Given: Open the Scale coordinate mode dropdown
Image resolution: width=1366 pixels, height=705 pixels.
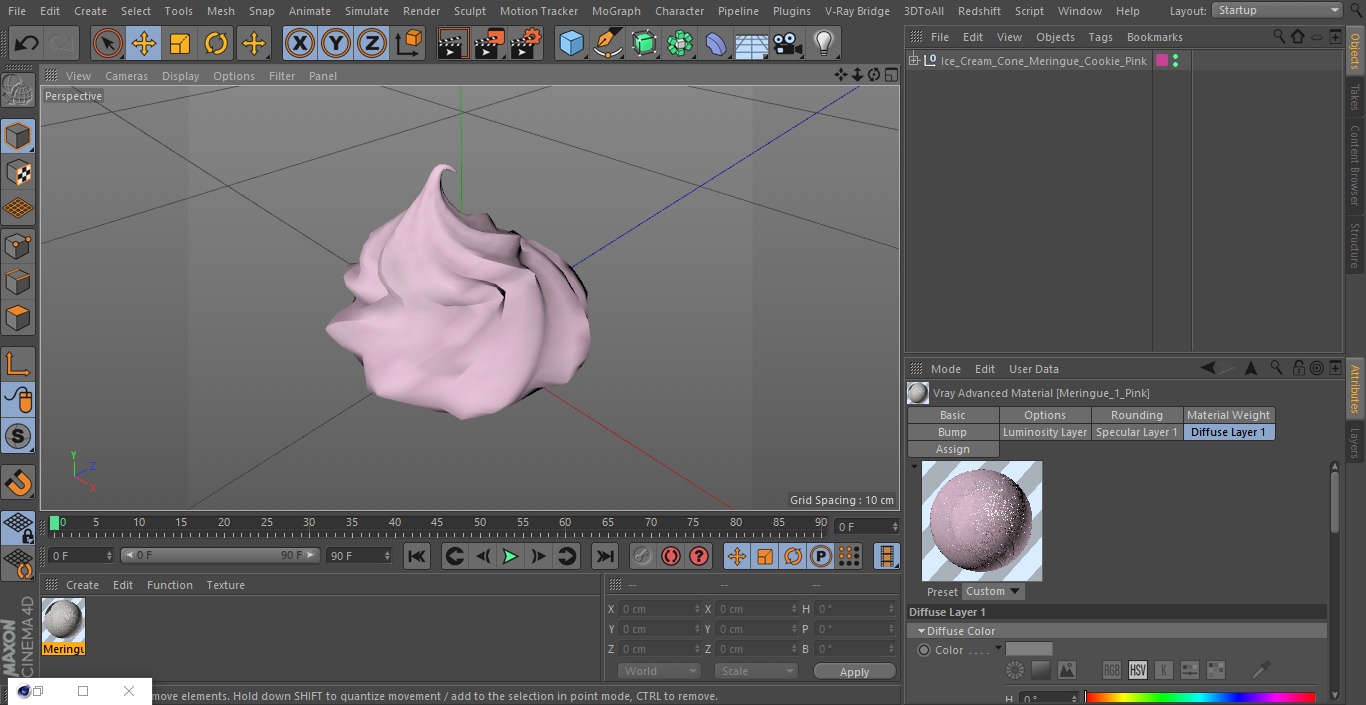Looking at the screenshot, I should [x=756, y=671].
